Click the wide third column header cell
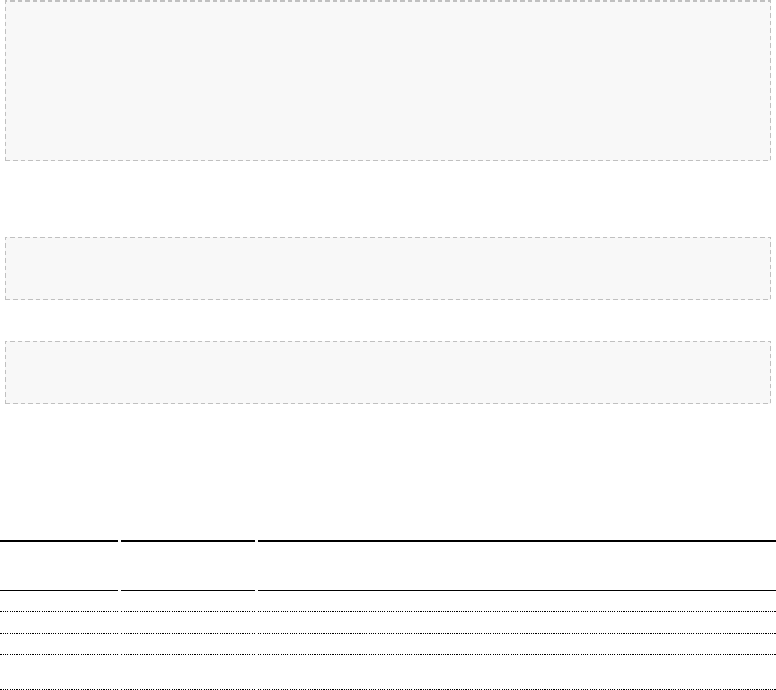This screenshot has height=690, width=776. point(516,566)
